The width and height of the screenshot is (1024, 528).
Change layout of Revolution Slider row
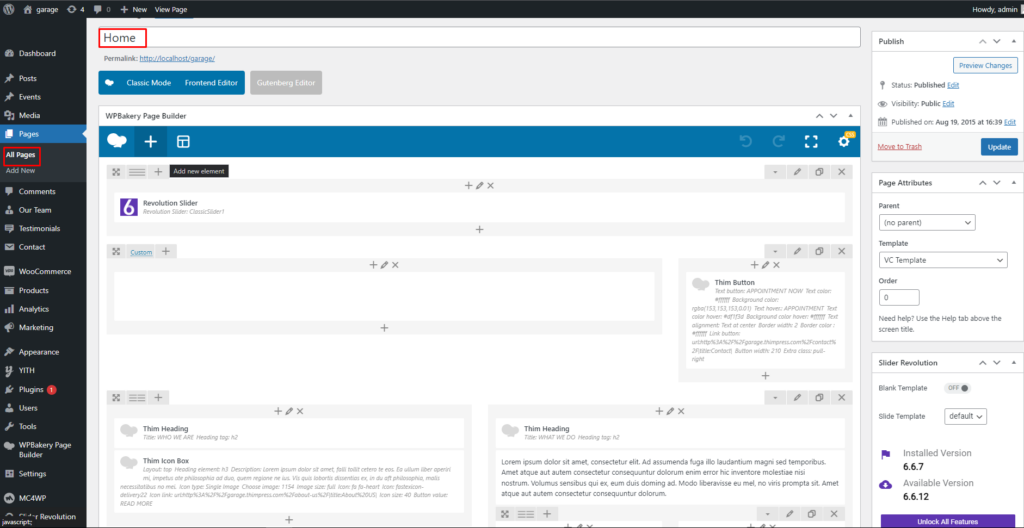pyautogui.click(x=136, y=172)
